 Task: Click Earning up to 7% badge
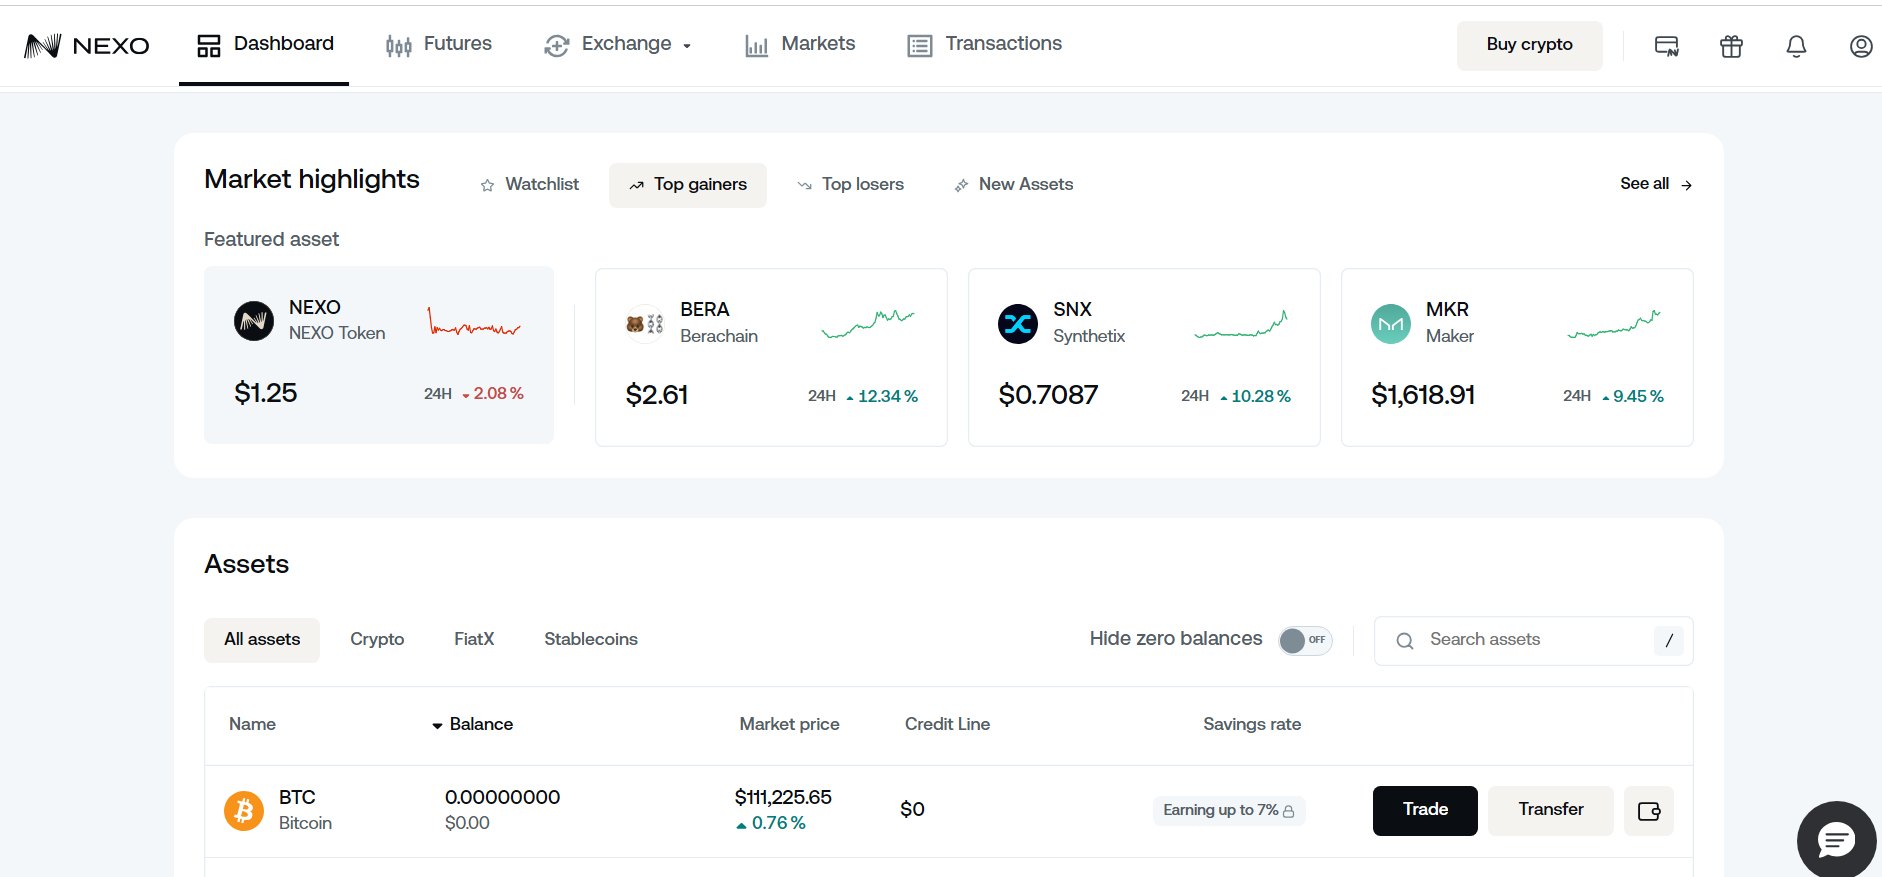coord(1229,811)
